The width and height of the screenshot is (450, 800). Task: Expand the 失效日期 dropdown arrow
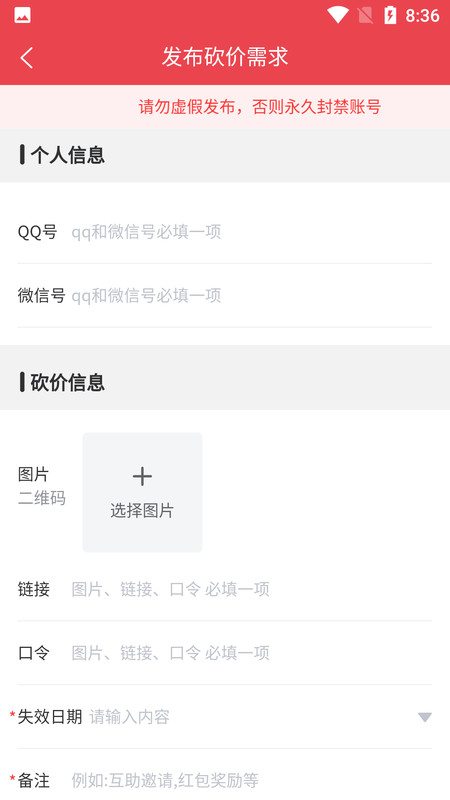[424, 717]
